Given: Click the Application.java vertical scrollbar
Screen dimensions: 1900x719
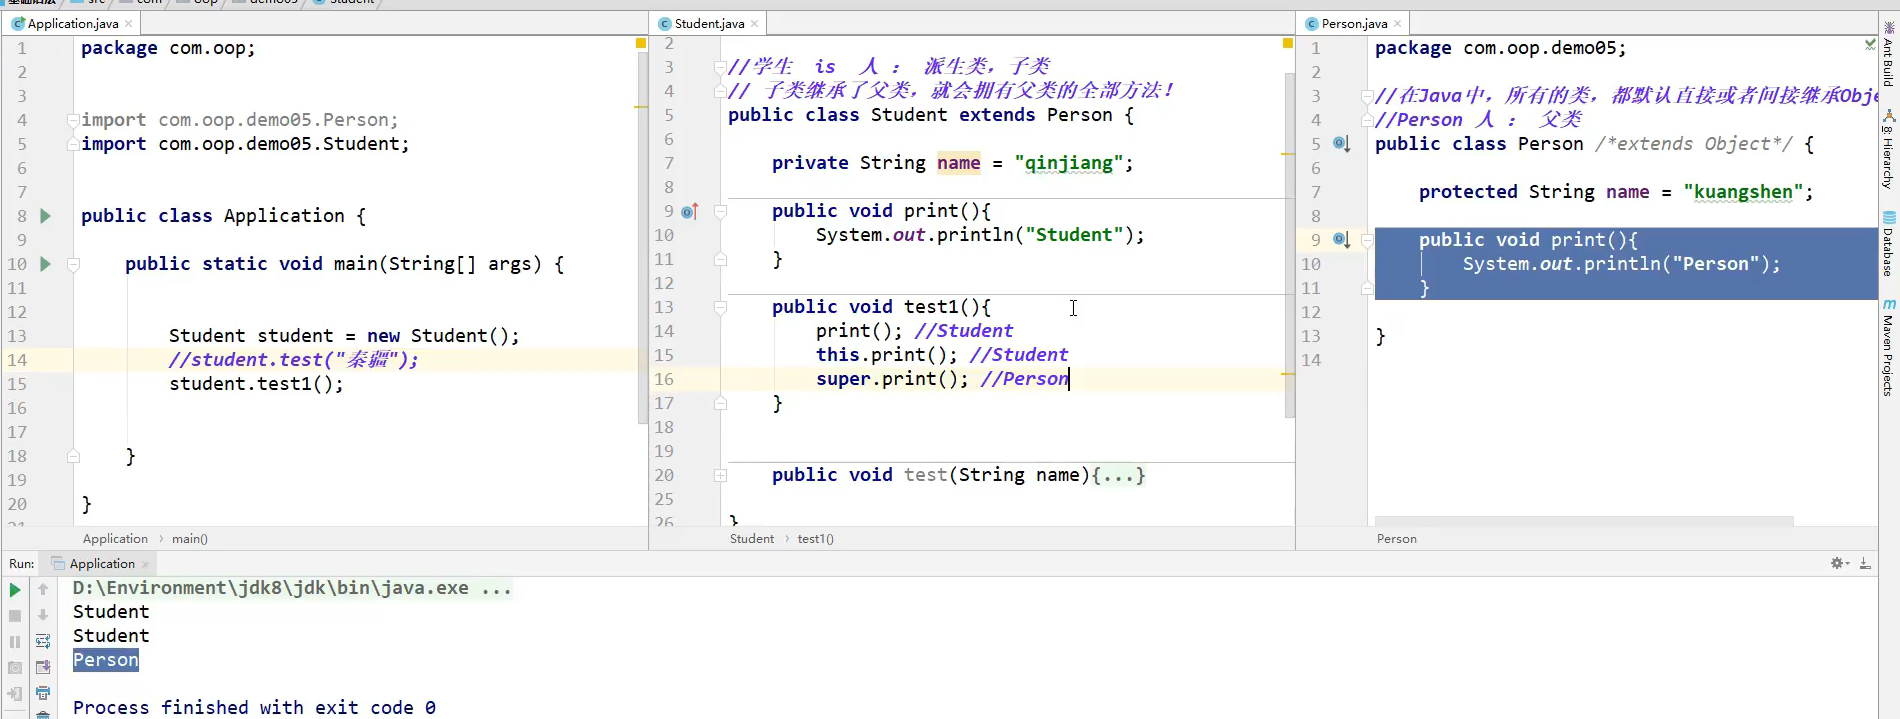Looking at the screenshot, I should (x=642, y=238).
